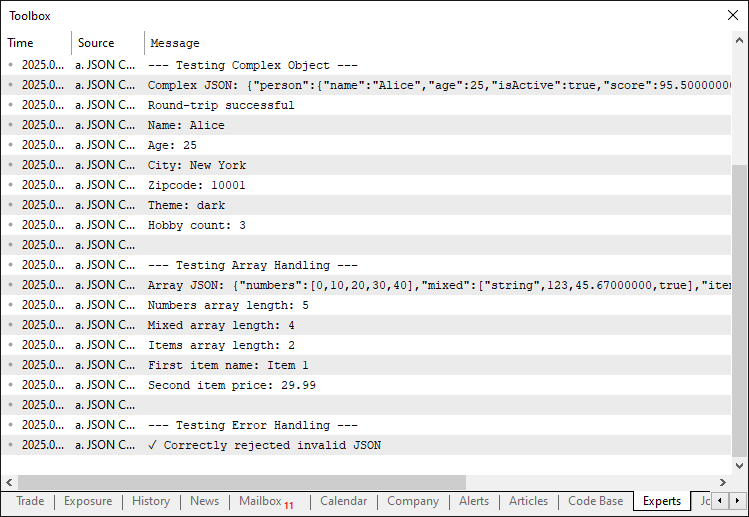Click the vertical scrollbar down arrow

pyautogui.click(x=739, y=465)
